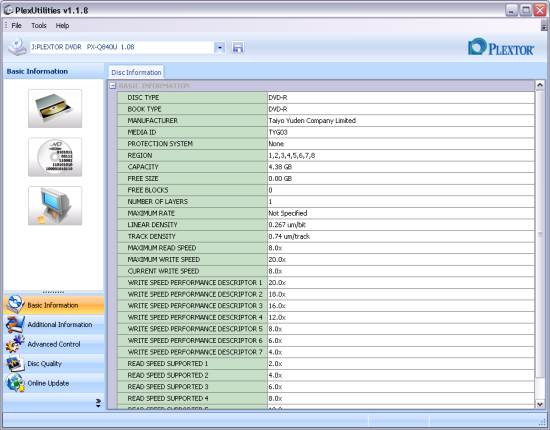Click the MEDIA ID value TYG03
This screenshot has height=430, width=550.
(278, 132)
